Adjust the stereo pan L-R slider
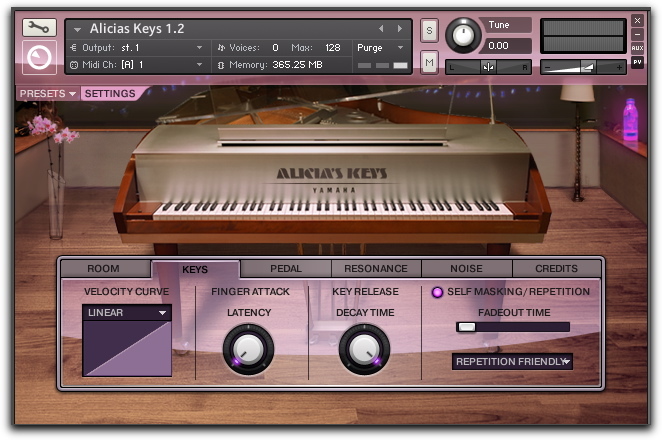The width and height of the screenshot is (662, 440). click(x=488, y=67)
